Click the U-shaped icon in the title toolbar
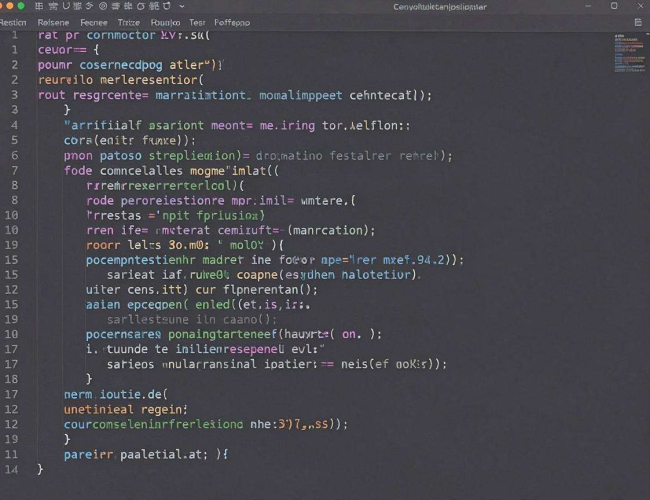 click(66, 6)
